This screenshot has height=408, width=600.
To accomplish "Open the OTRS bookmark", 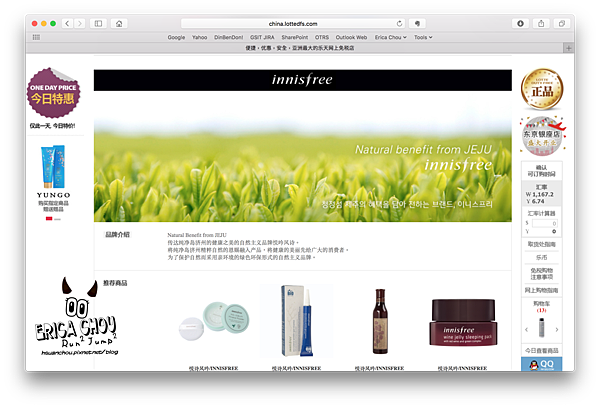I will [x=322, y=37].
